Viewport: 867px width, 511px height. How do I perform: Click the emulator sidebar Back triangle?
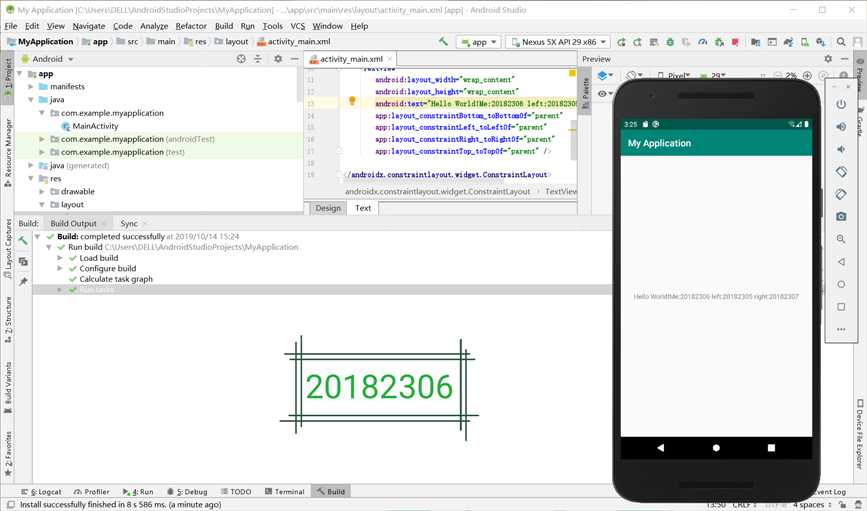841,262
